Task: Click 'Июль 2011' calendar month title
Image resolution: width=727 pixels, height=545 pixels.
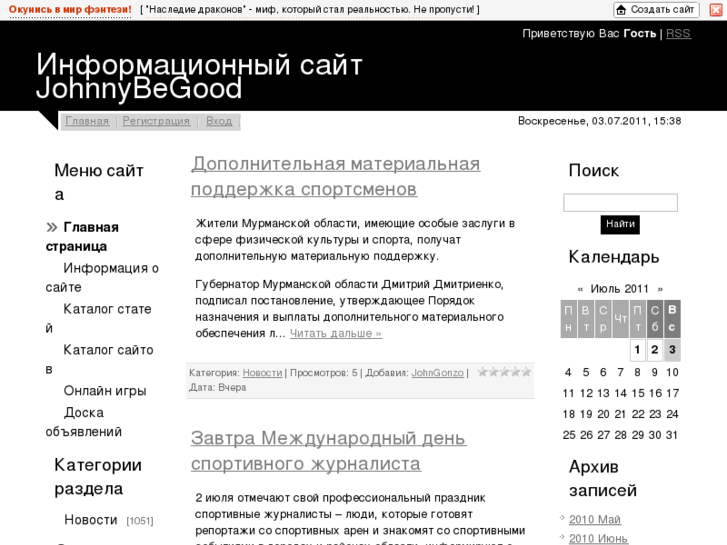Action: coord(619,289)
